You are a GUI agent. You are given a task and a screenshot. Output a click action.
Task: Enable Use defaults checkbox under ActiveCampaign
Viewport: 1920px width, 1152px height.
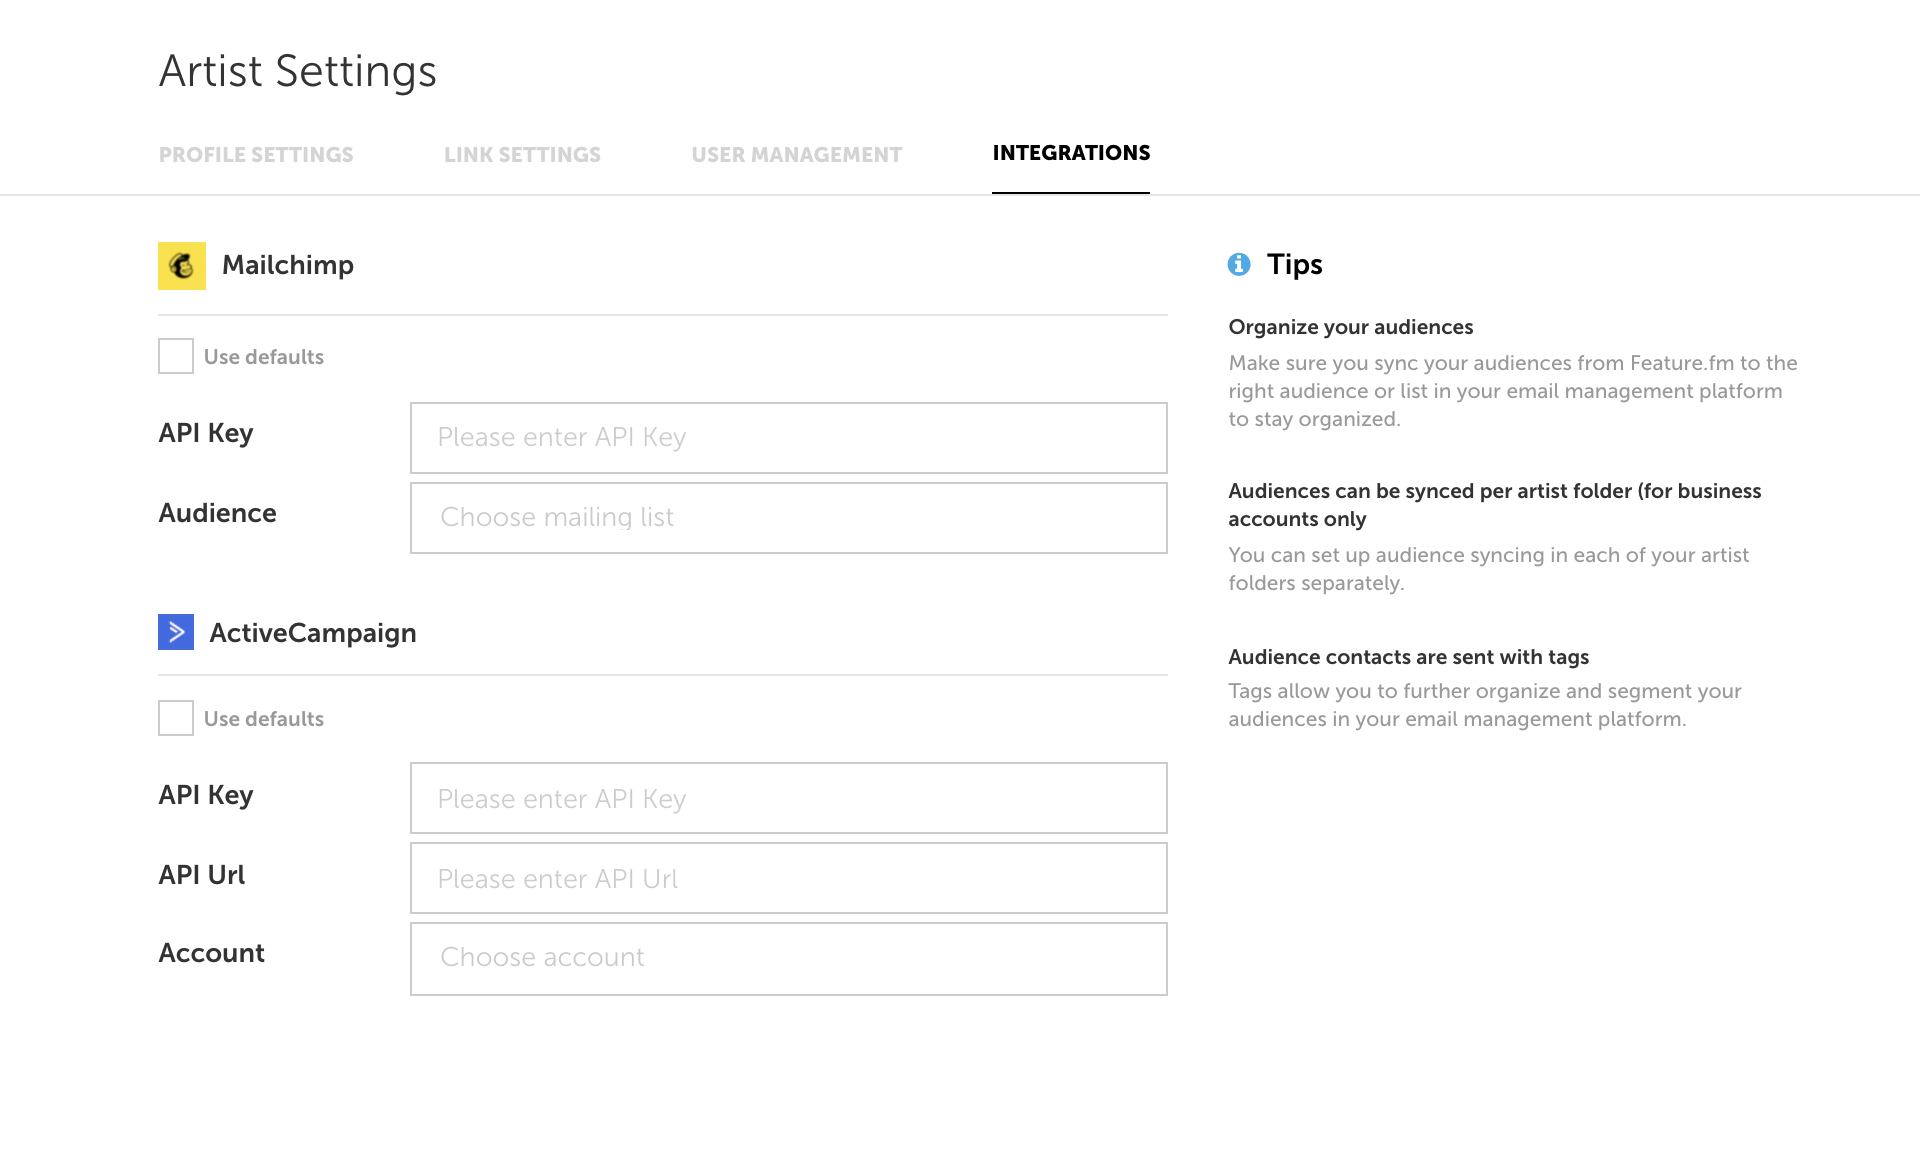point(176,718)
